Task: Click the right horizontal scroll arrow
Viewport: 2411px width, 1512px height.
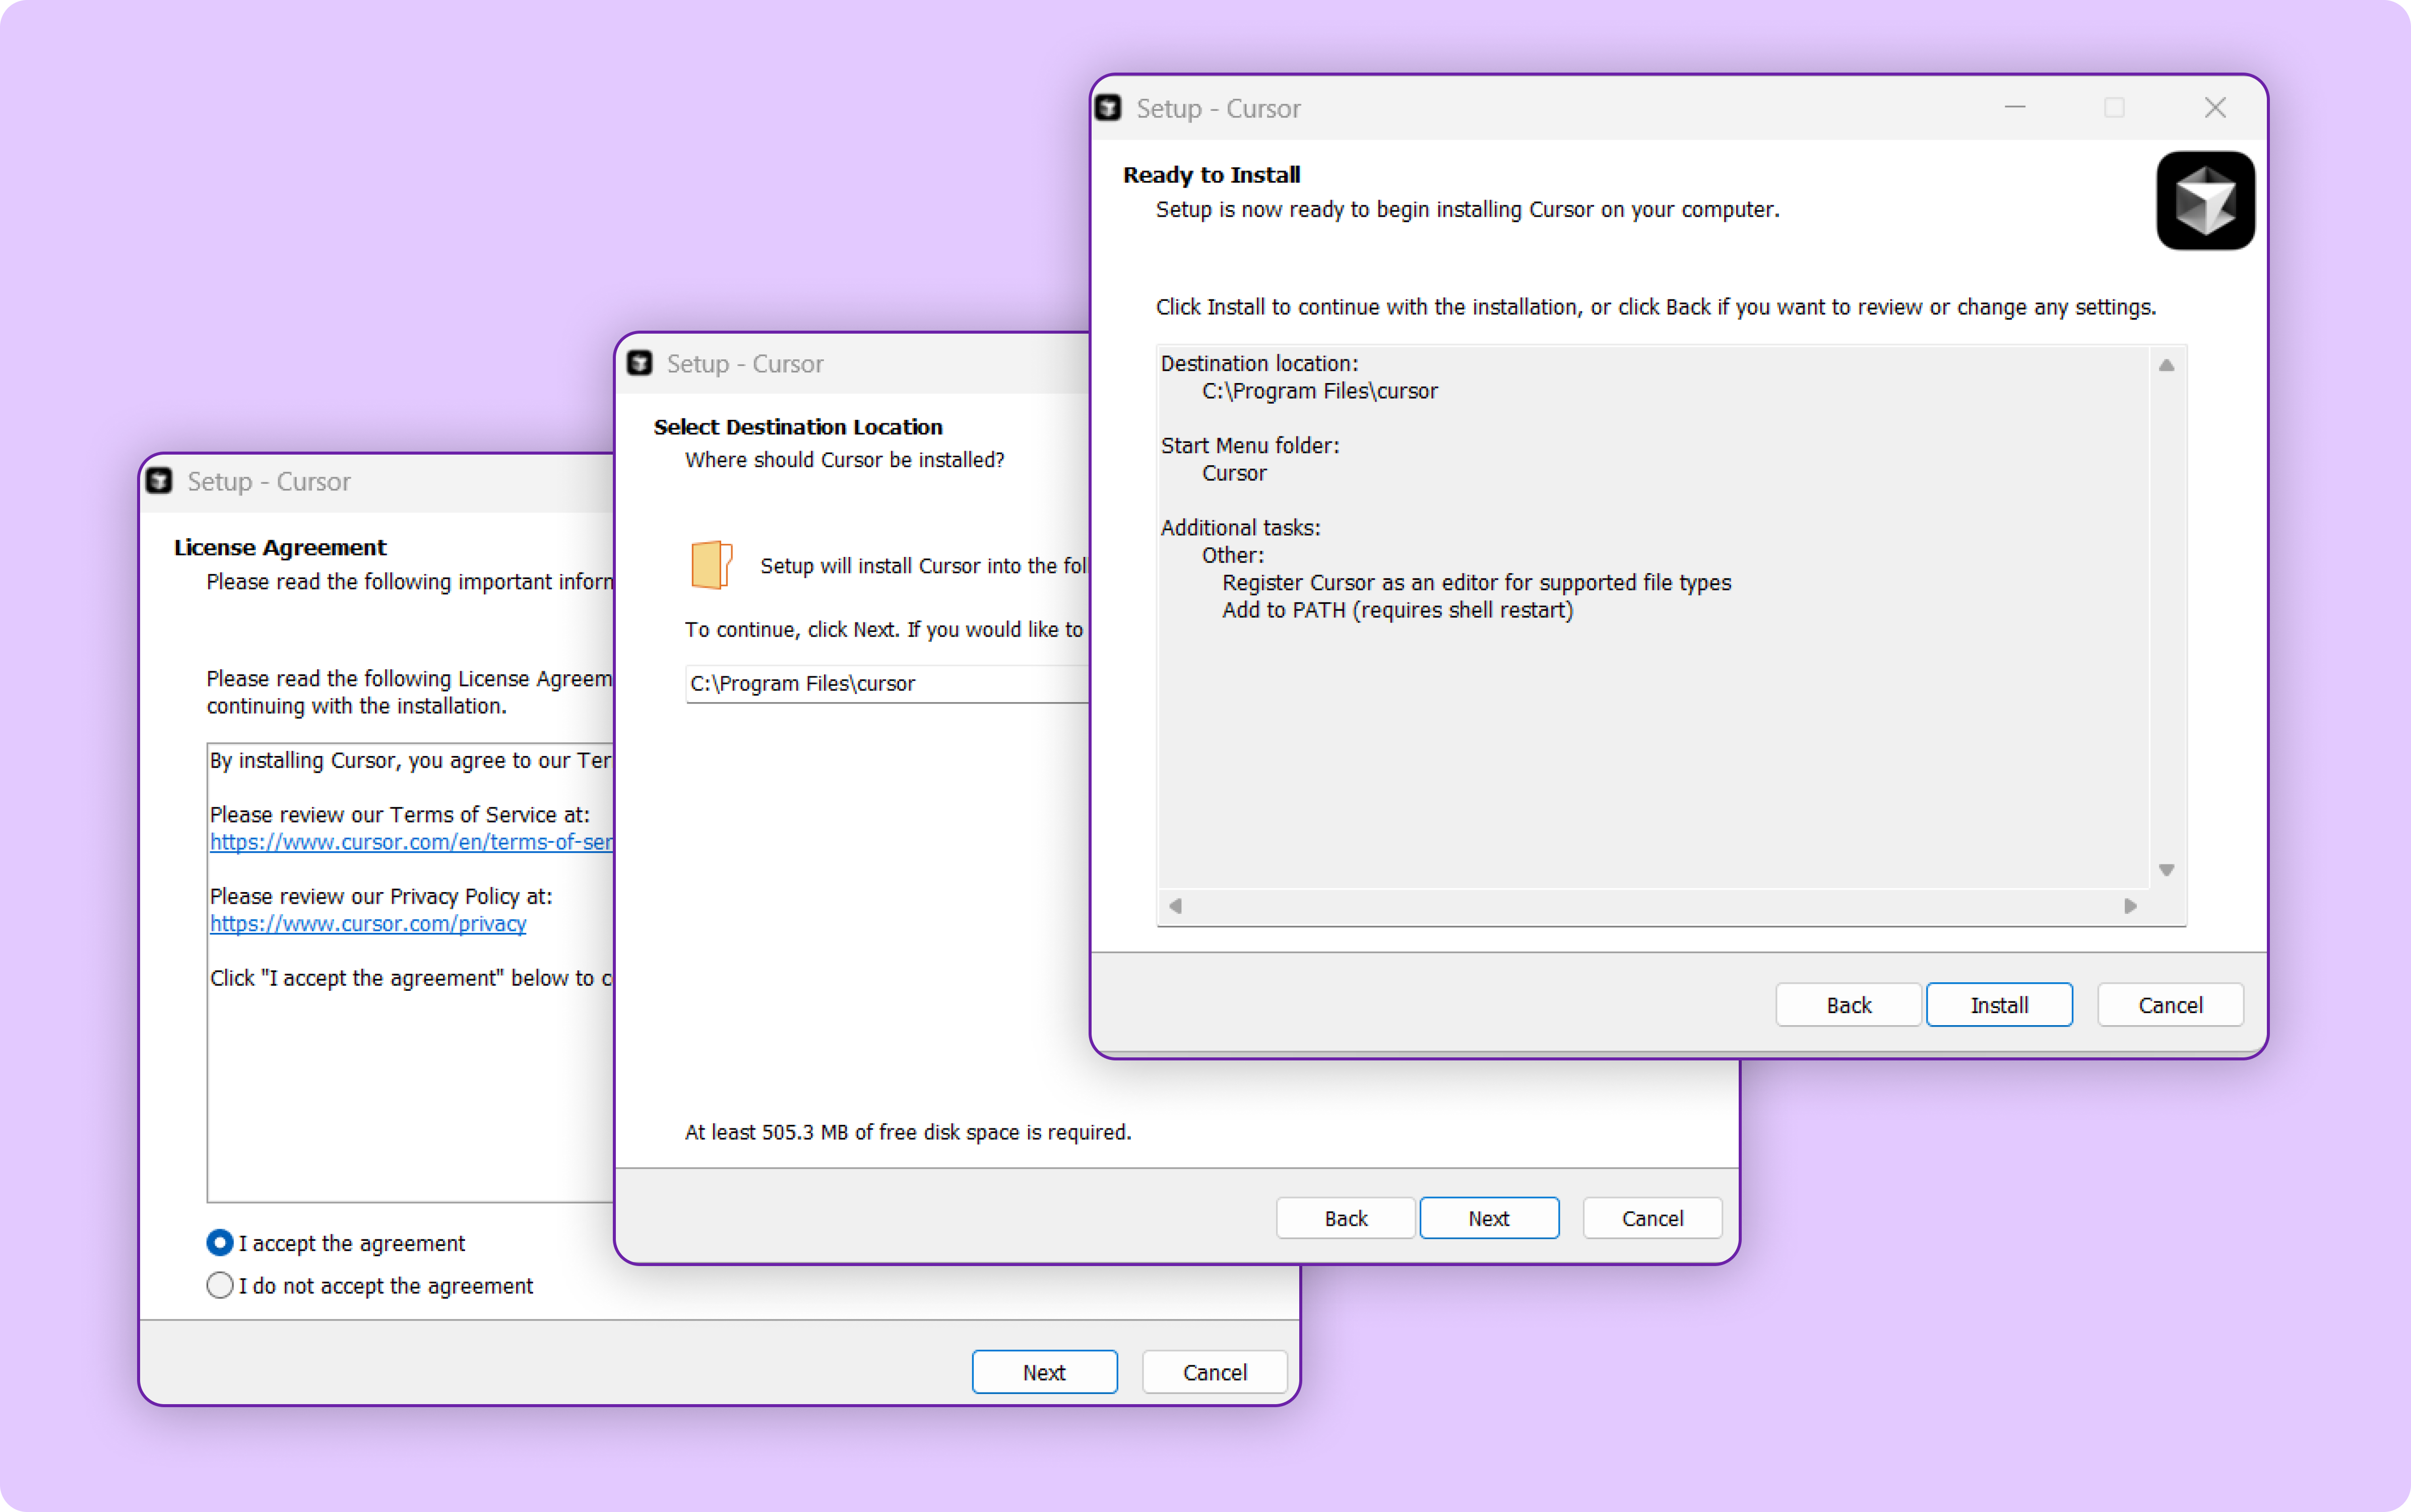Action: point(2131,906)
